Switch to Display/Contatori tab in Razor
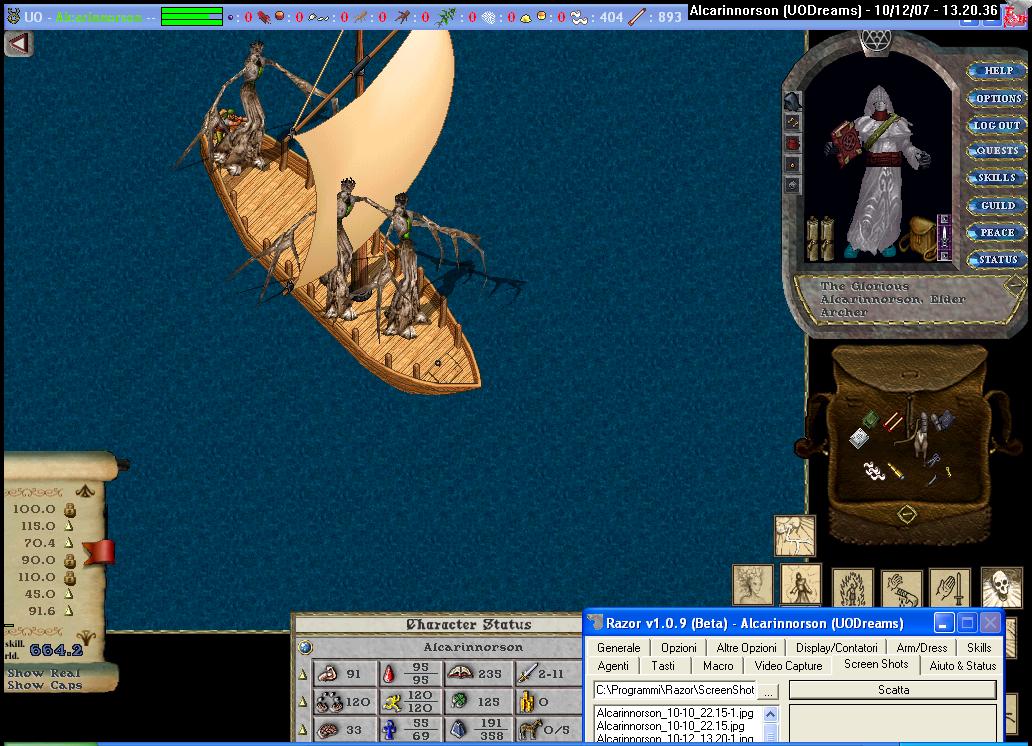Screen dimensions: 1032x746 coord(837,648)
